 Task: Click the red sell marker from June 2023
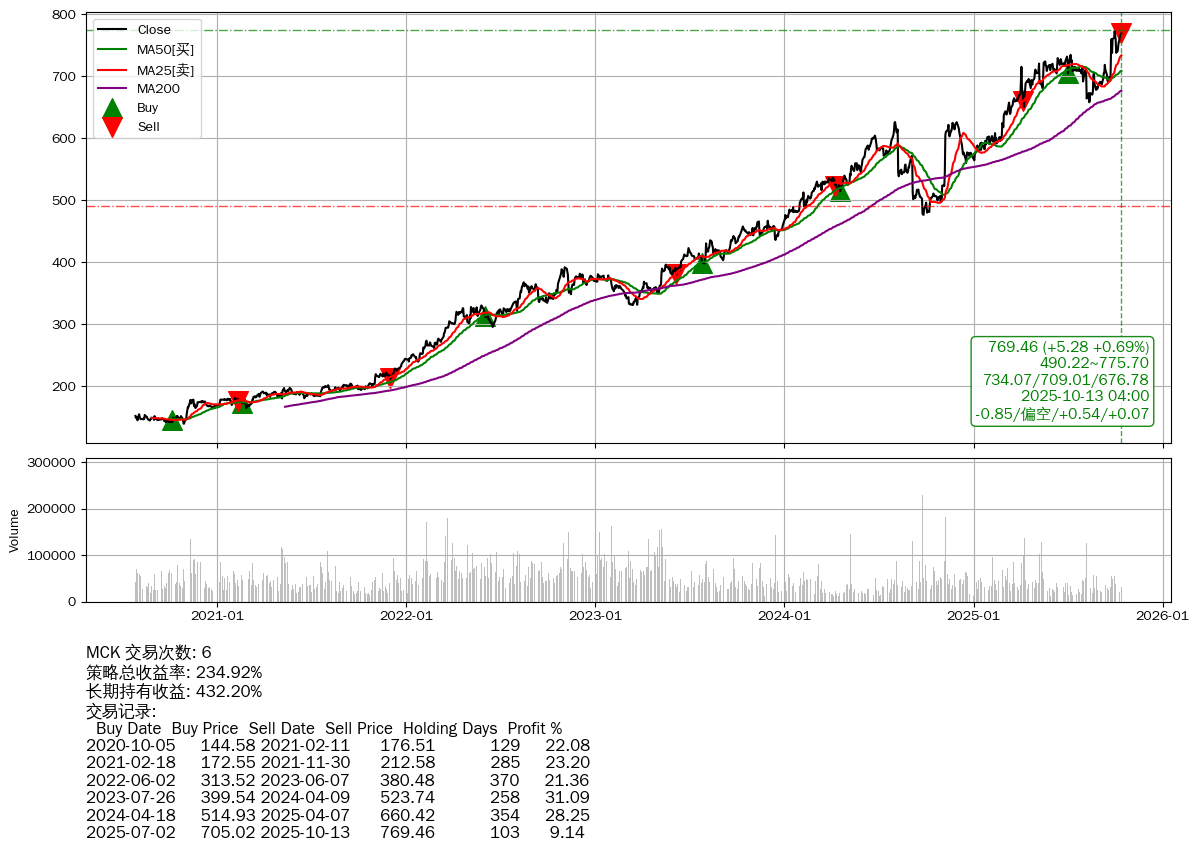675,273
